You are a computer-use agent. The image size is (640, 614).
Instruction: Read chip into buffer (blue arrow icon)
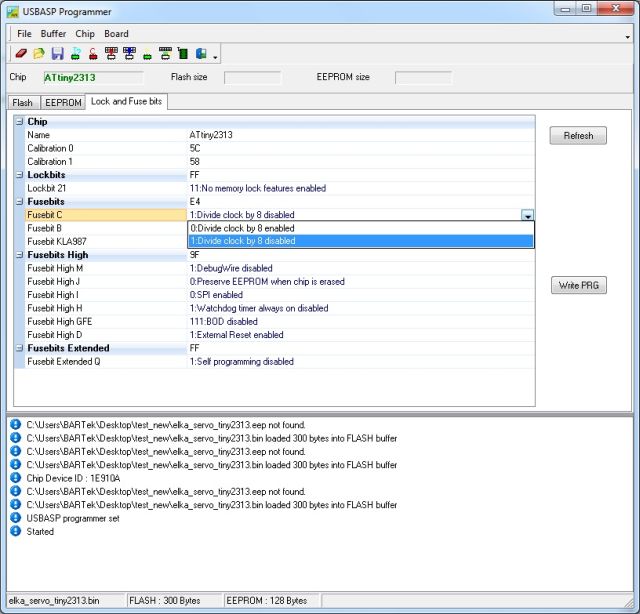pyautogui.click(x=129, y=54)
